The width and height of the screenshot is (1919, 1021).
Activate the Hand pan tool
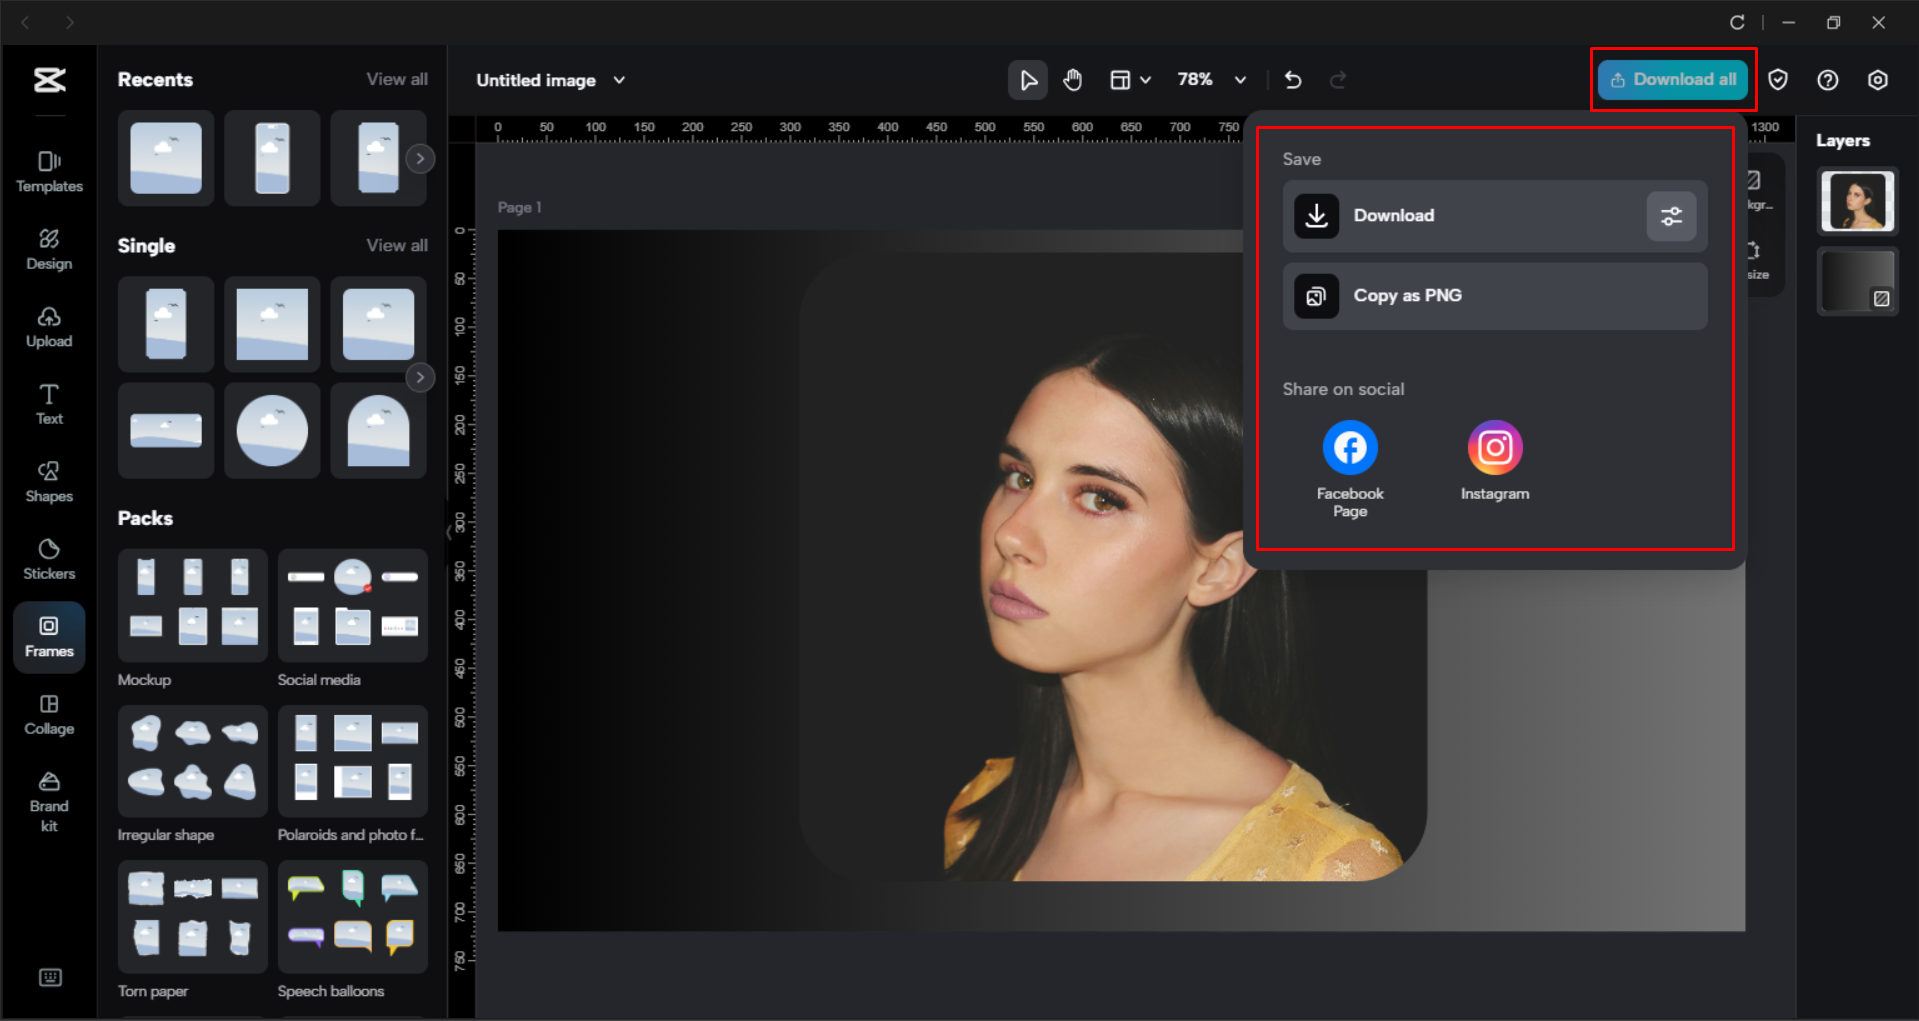pyautogui.click(x=1072, y=80)
